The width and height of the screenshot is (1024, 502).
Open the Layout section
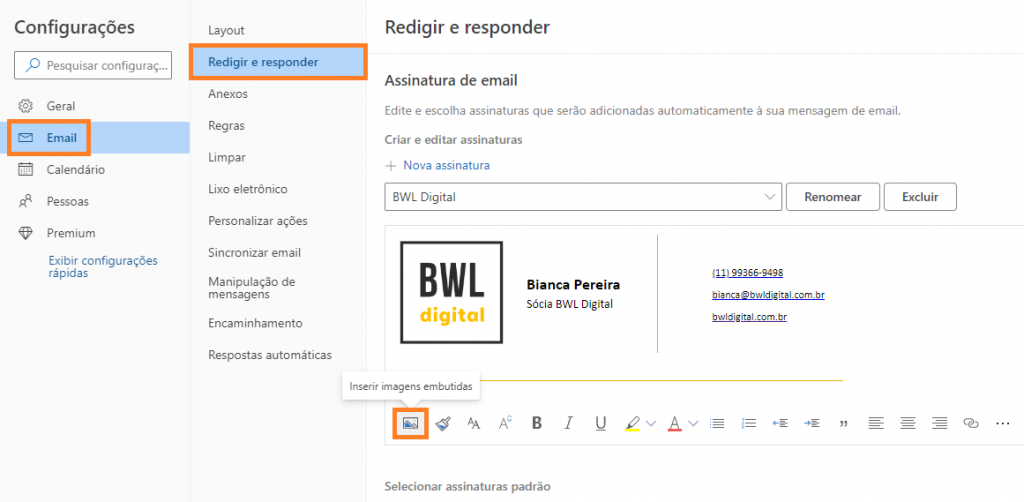pyautogui.click(x=226, y=30)
